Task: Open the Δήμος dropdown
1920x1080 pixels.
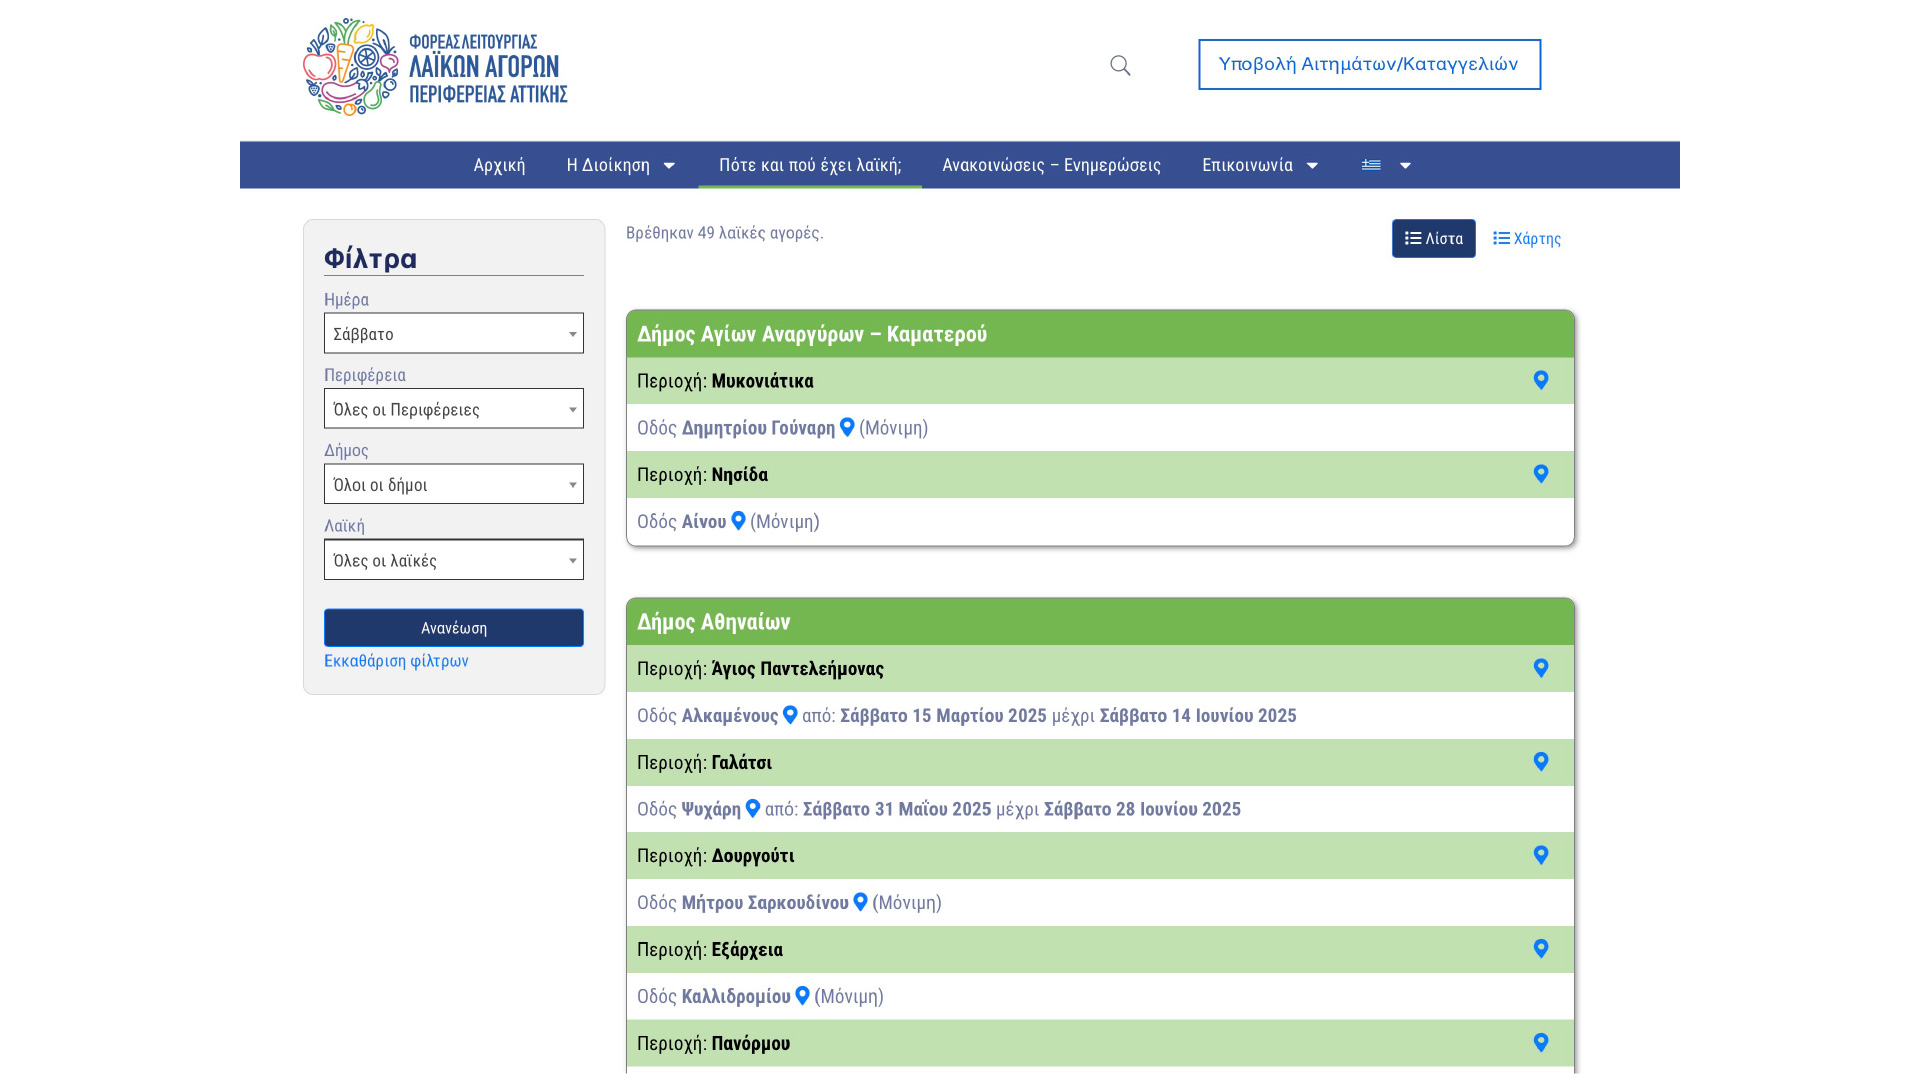Action: click(x=453, y=484)
